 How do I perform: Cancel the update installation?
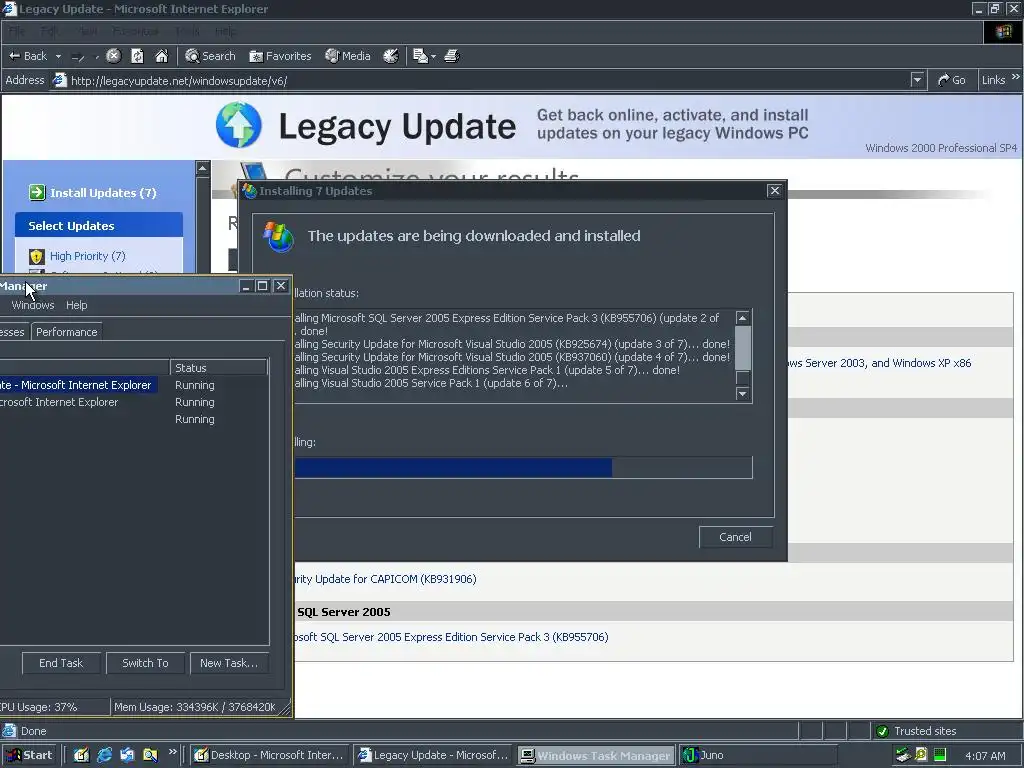tap(735, 537)
